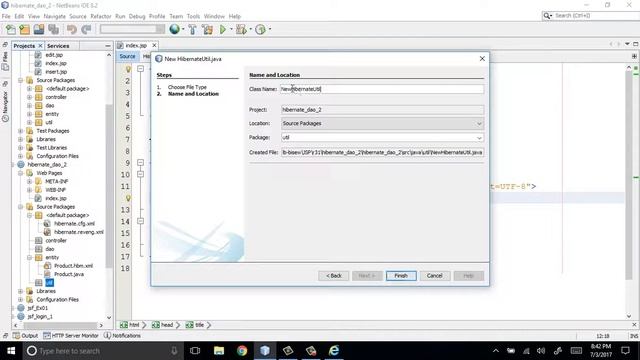This screenshot has width=640, height=360.
Task: Select hibernate.reveng.xml in project tree
Action: [x=79, y=232]
